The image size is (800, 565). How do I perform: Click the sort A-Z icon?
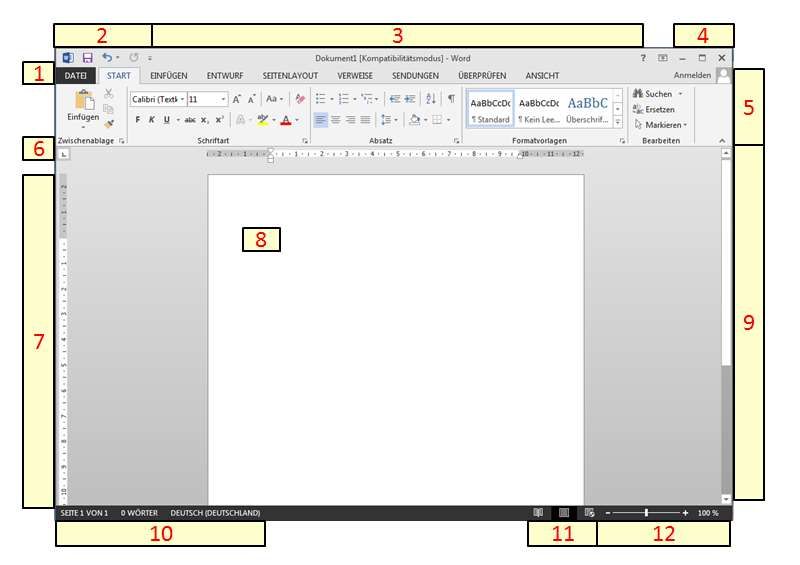[431, 99]
